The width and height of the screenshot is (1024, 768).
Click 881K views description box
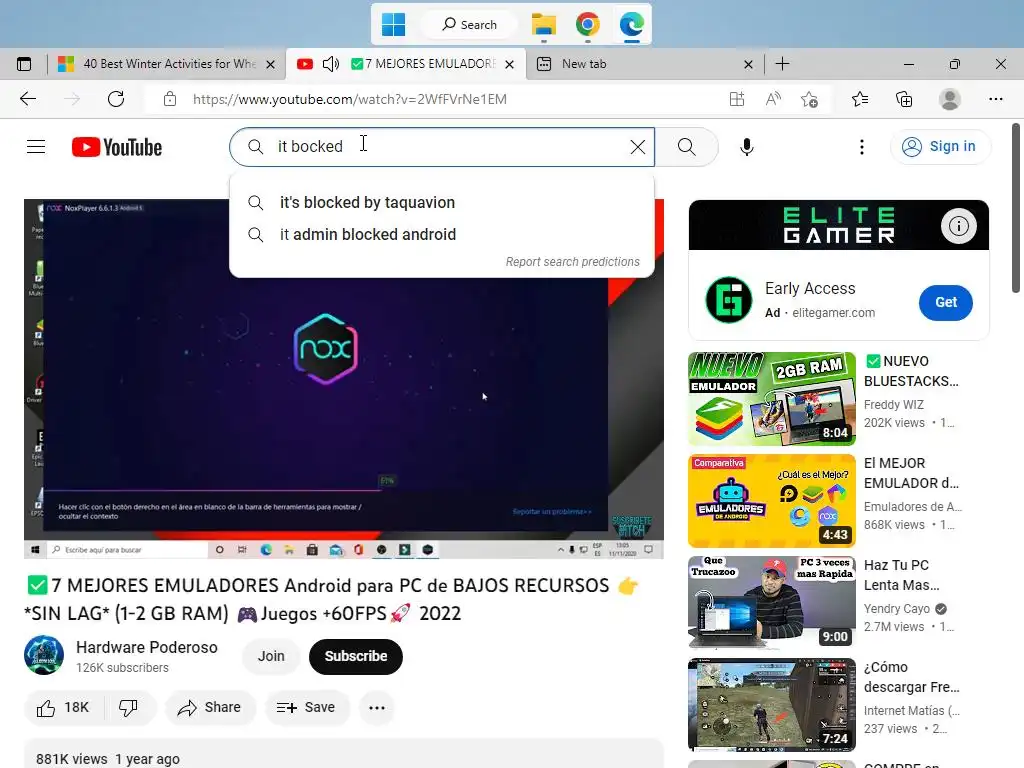[344, 754]
